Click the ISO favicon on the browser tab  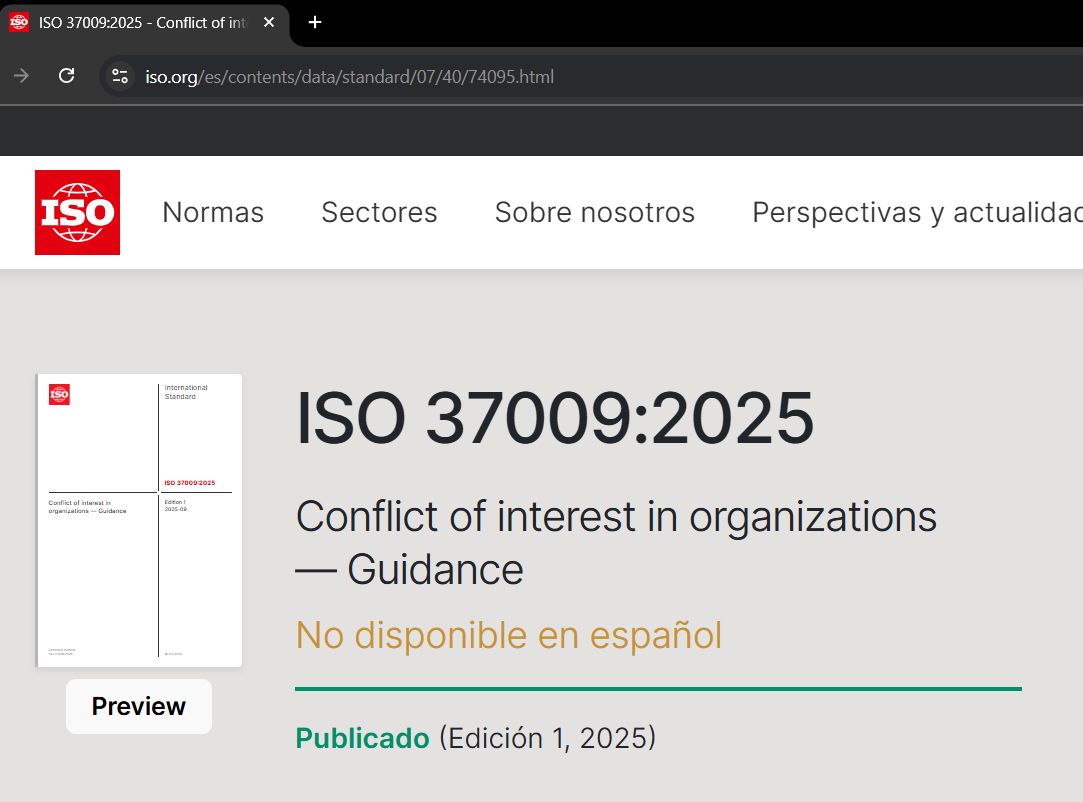19,22
